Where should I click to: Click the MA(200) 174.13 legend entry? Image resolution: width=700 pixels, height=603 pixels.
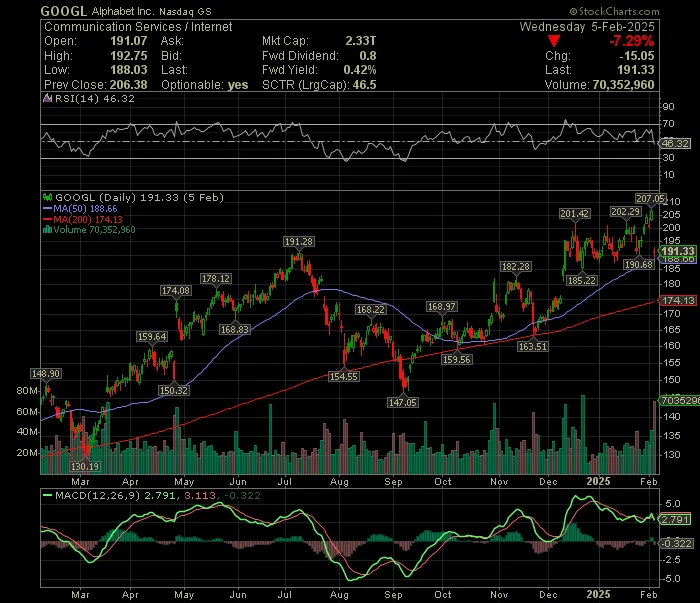[x=83, y=220]
